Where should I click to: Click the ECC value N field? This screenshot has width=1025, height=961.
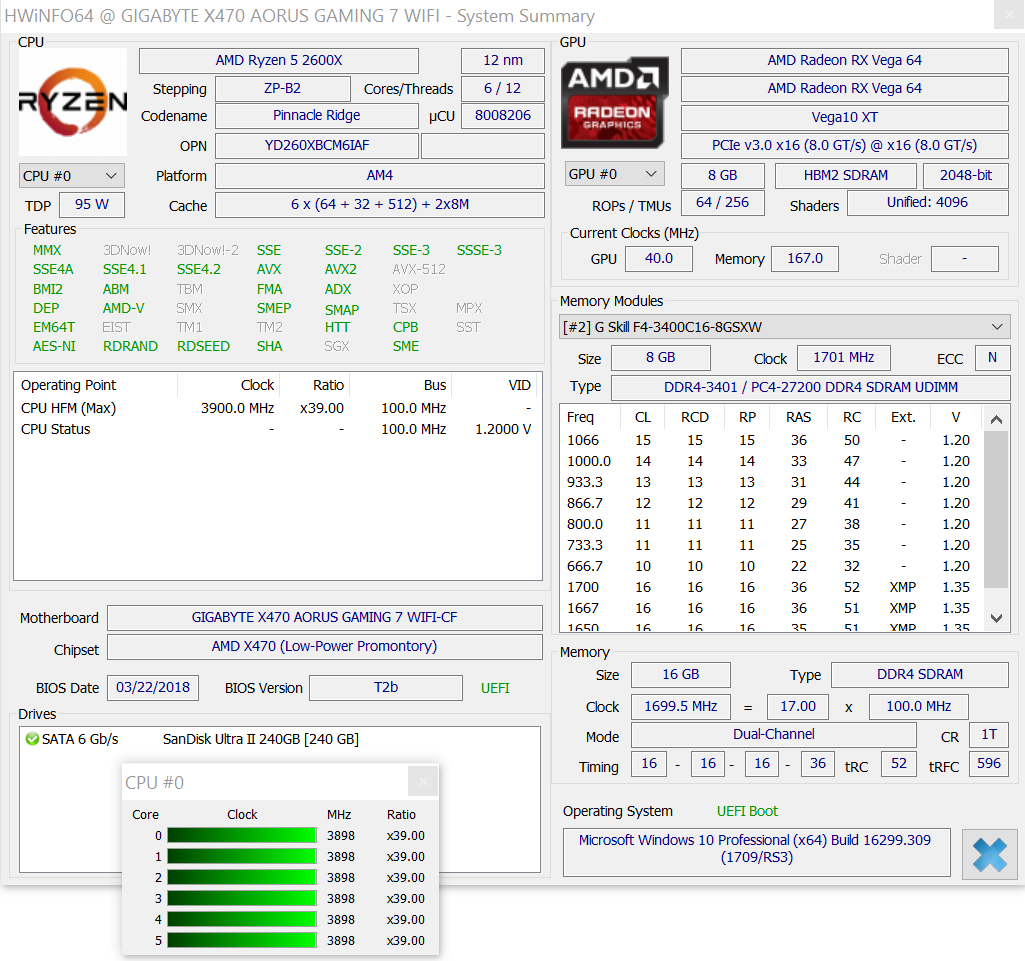(x=992, y=358)
